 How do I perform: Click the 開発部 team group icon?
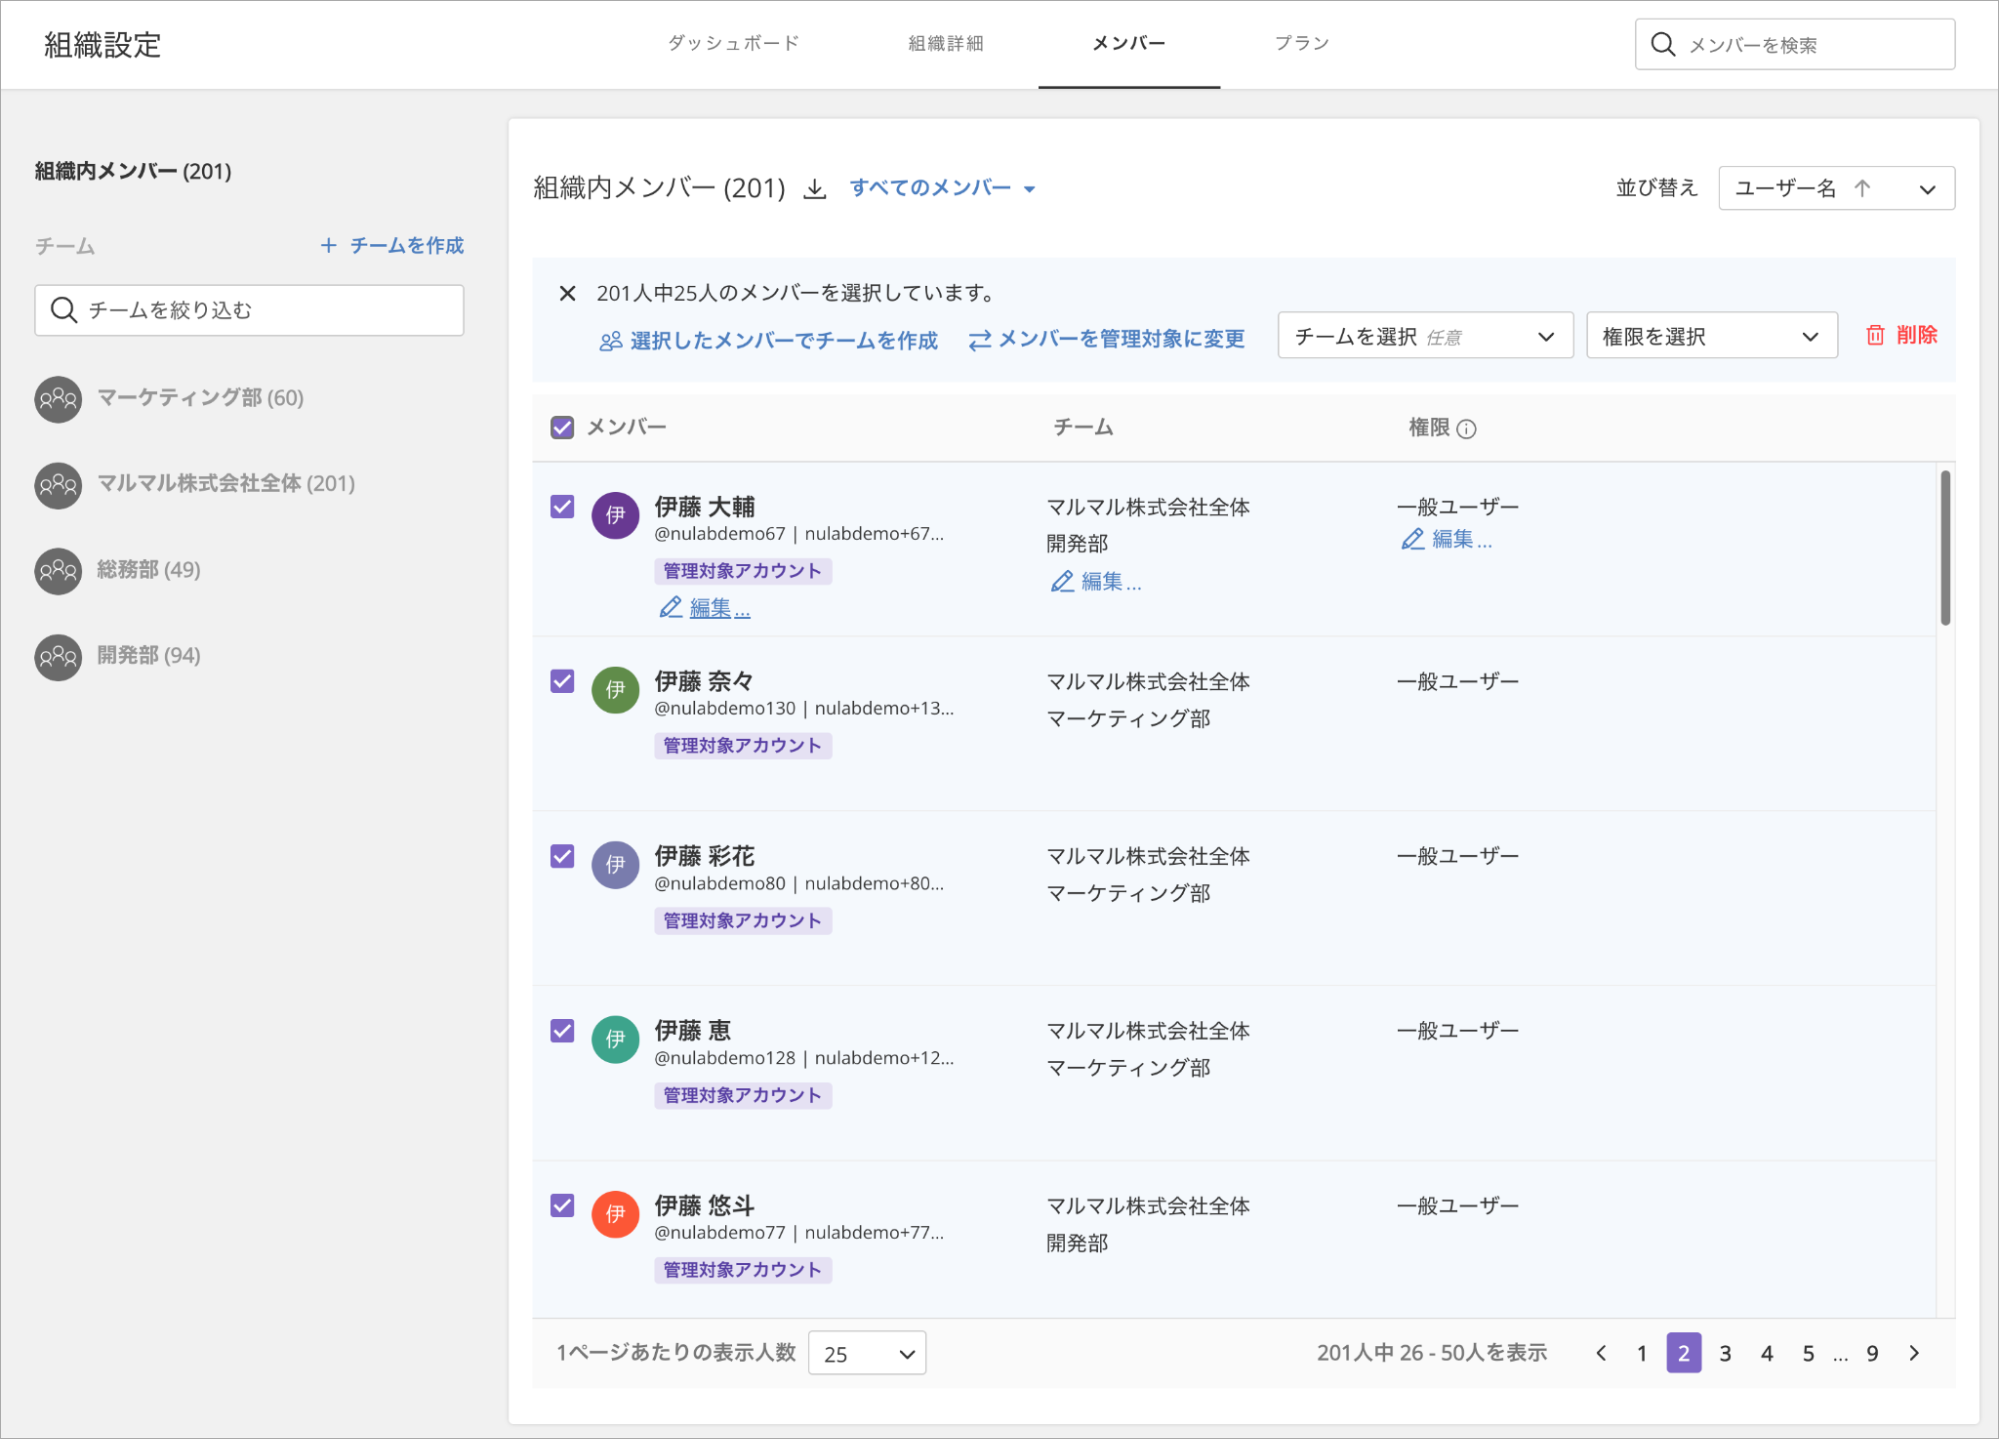tap(58, 657)
